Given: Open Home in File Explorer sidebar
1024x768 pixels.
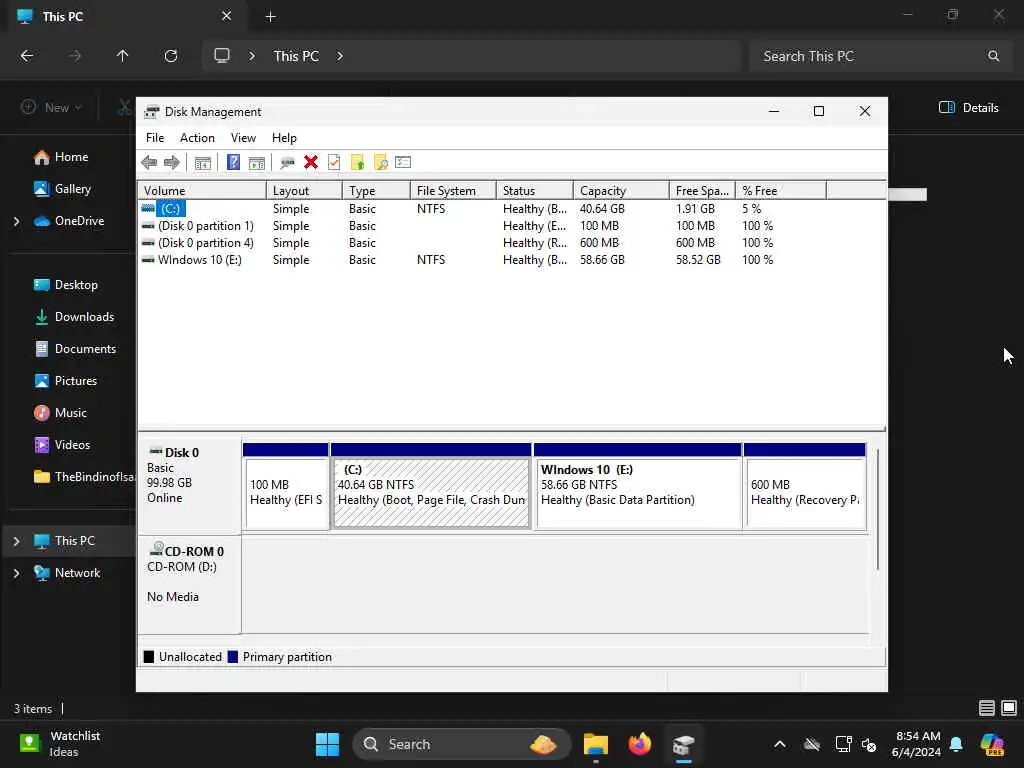Looking at the screenshot, I should pyautogui.click(x=61, y=157).
